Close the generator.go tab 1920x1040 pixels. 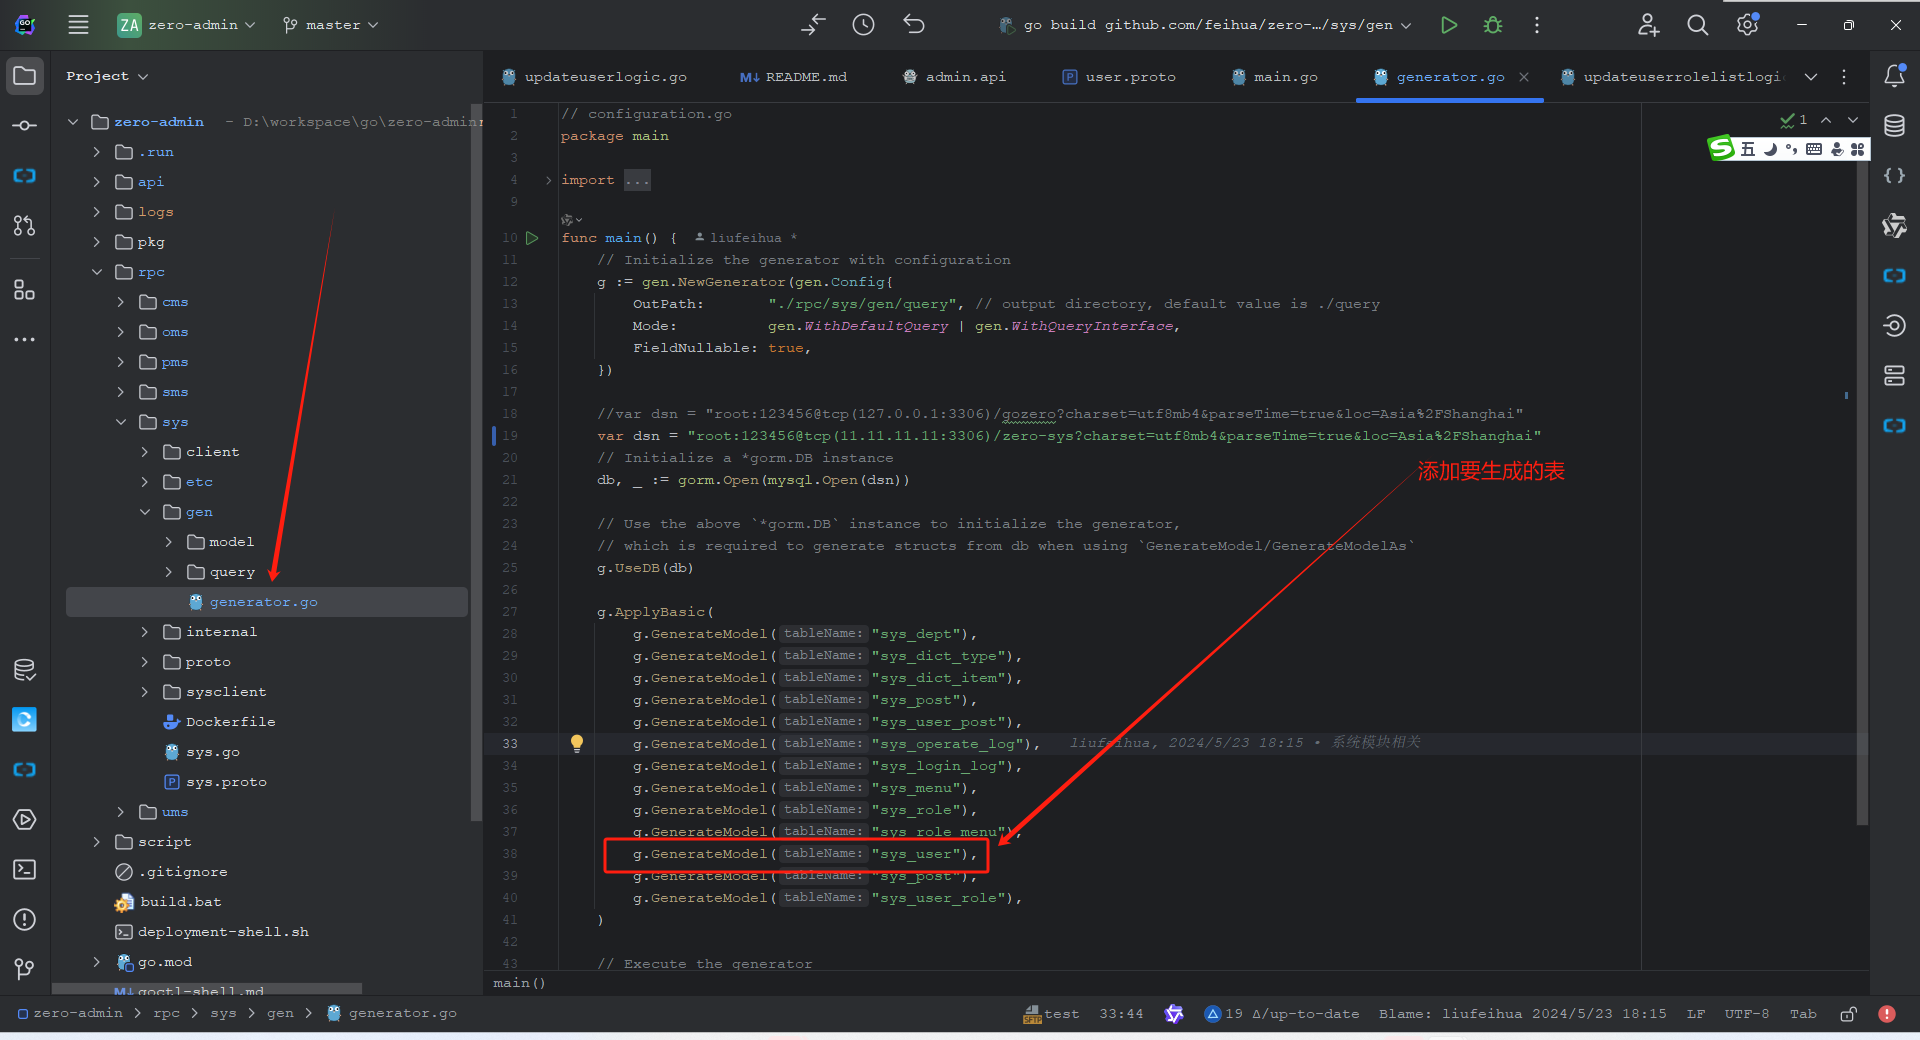(x=1524, y=77)
